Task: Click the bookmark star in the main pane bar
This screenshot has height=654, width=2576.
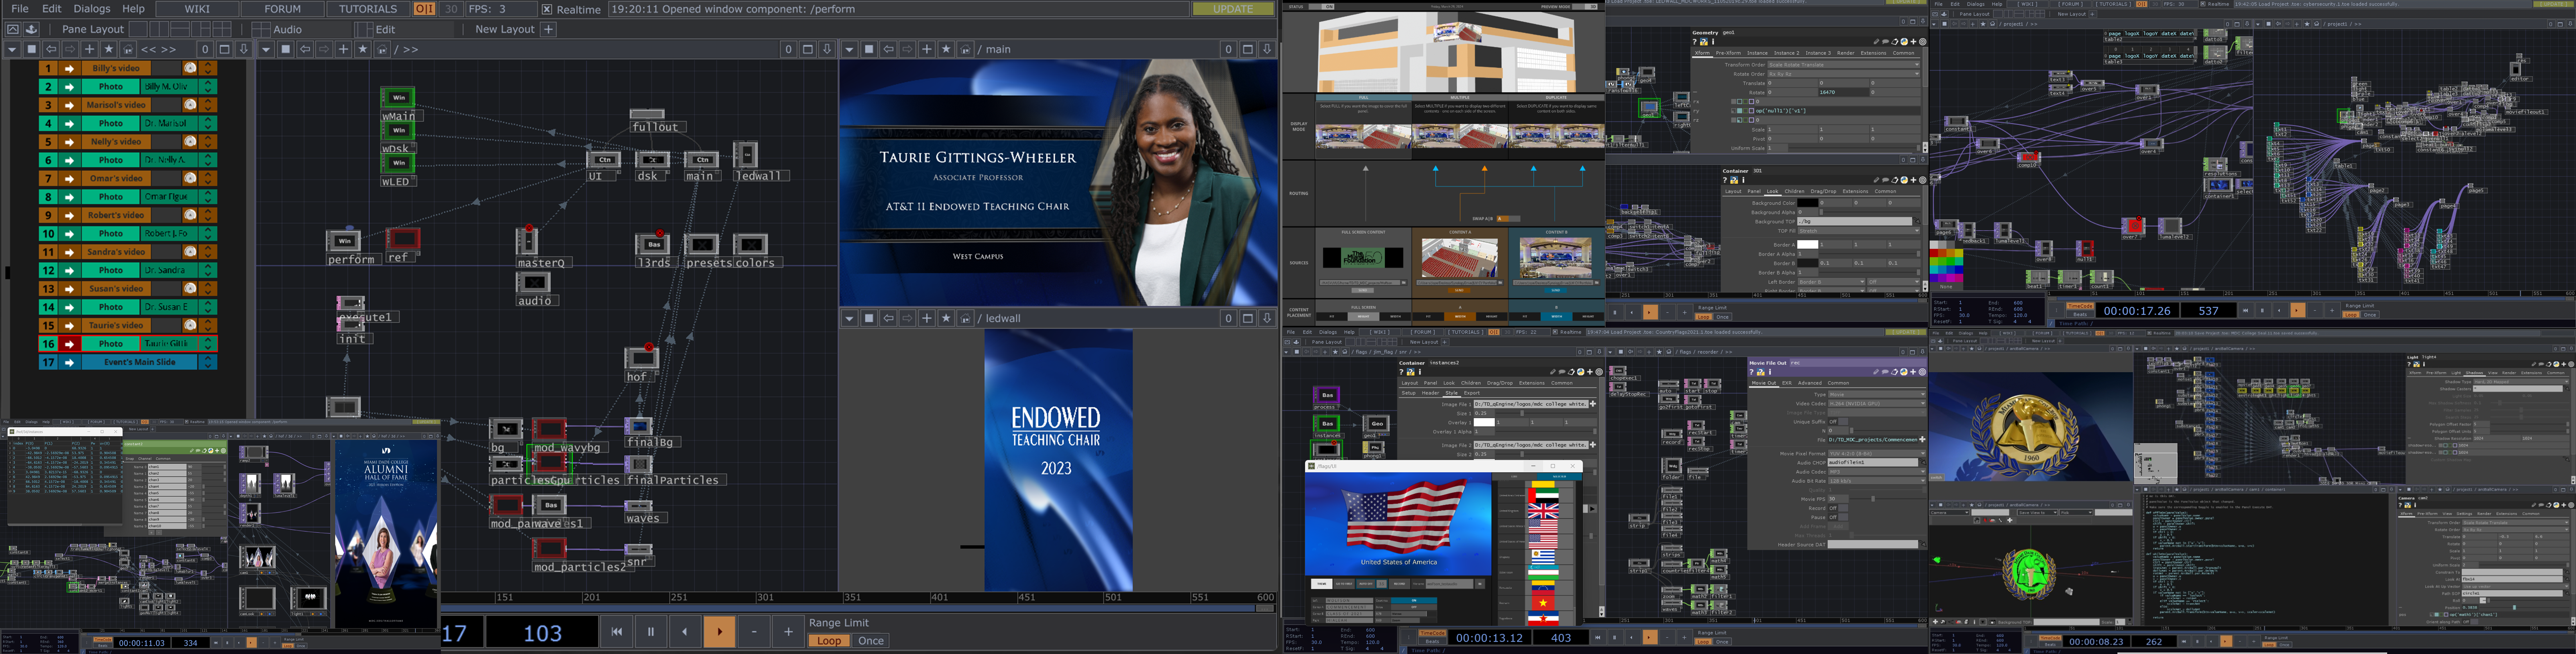Action: (x=946, y=49)
